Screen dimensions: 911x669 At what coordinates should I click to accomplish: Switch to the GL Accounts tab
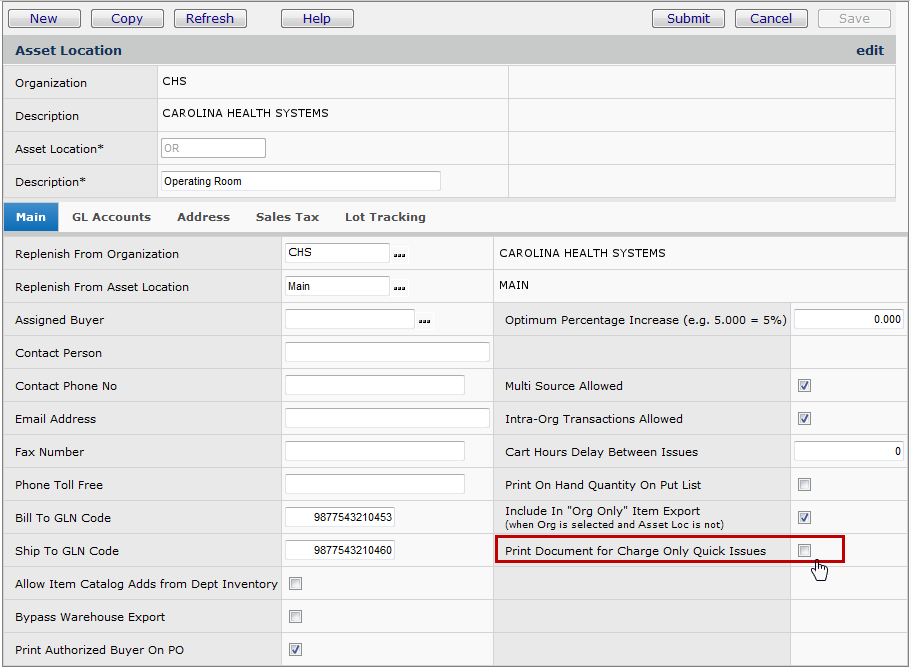111,217
